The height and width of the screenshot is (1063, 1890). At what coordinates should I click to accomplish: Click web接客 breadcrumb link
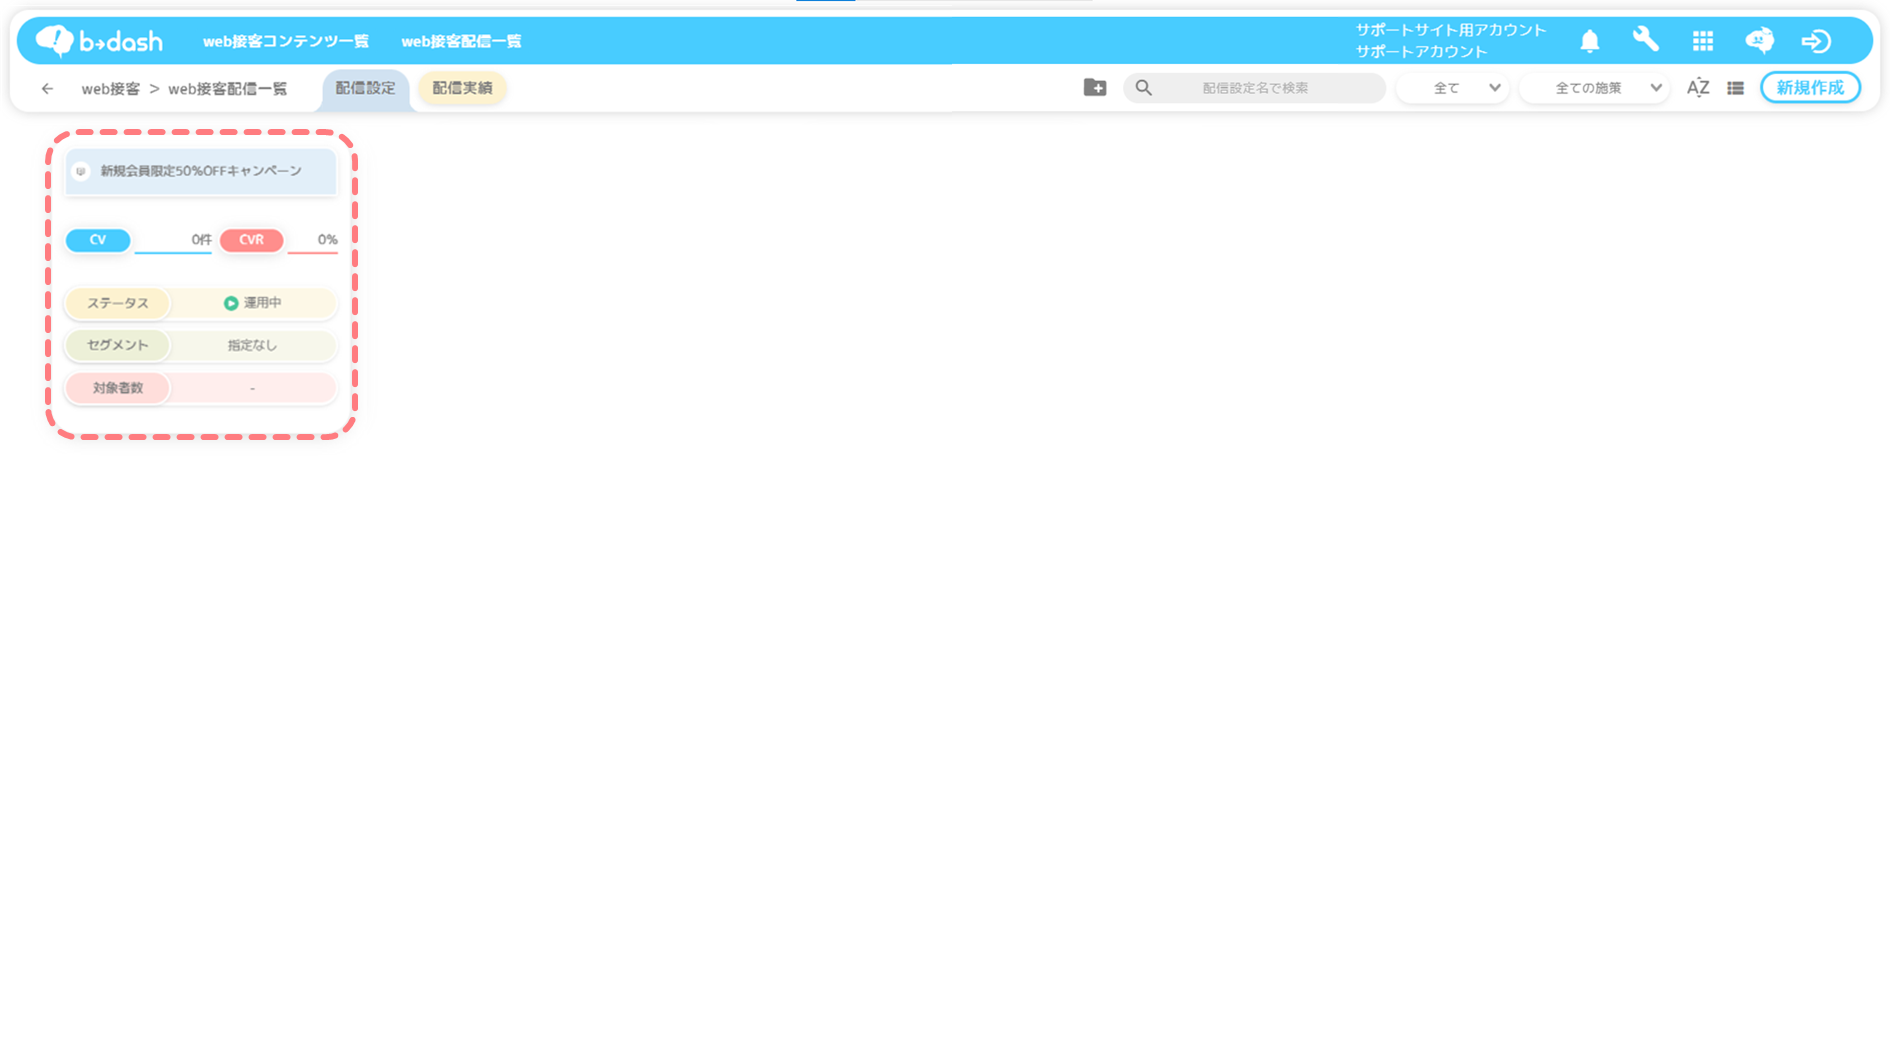[111, 89]
